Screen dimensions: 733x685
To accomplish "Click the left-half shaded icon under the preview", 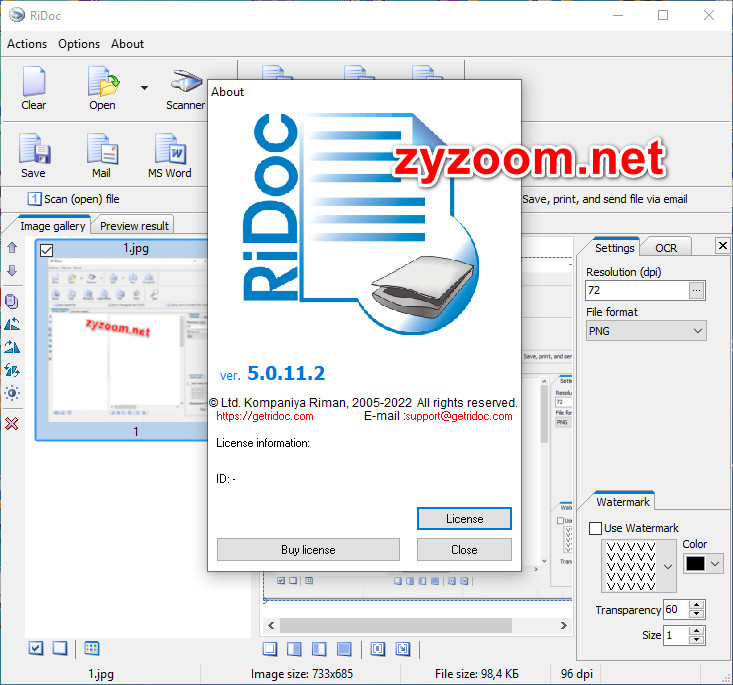I will tap(319, 649).
